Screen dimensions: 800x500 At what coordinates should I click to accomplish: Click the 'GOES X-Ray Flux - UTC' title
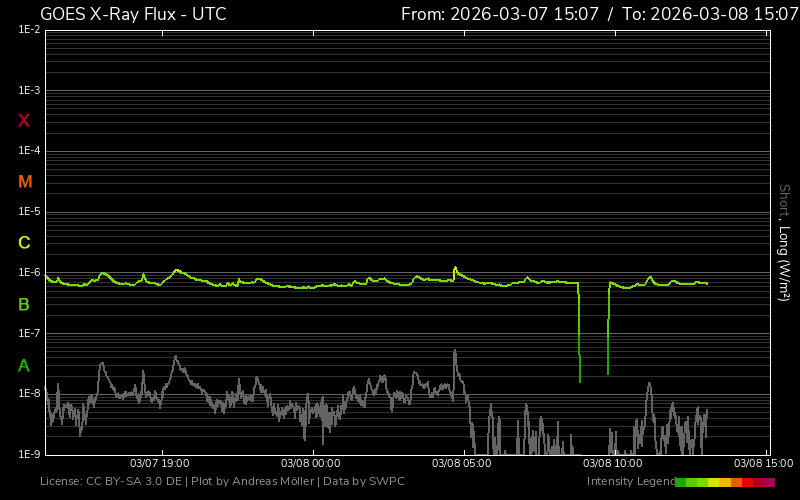pos(133,14)
